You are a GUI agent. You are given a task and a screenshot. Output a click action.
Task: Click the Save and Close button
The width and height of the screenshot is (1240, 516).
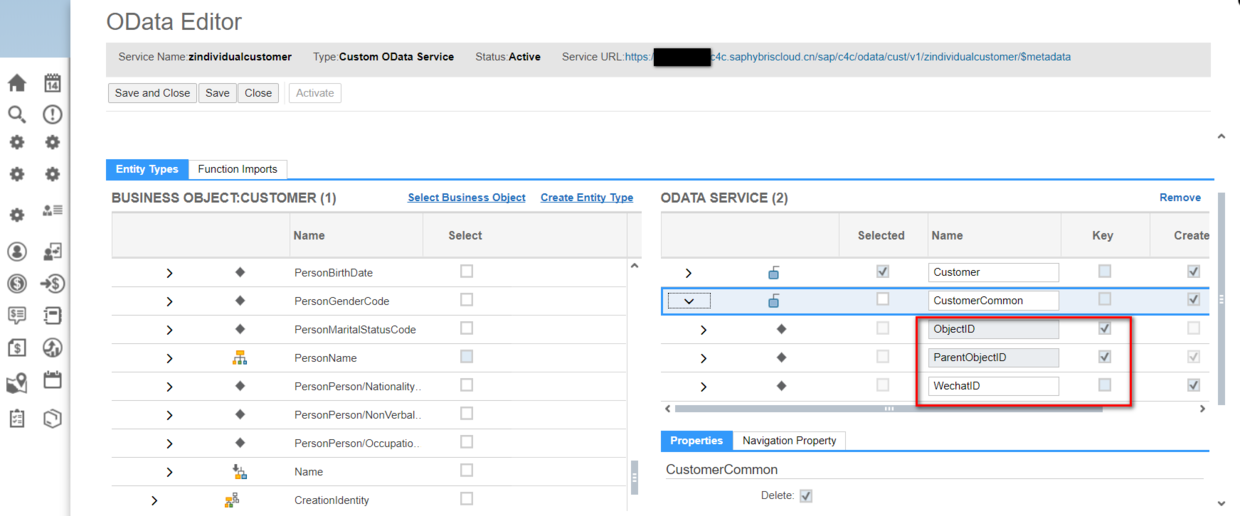coord(152,93)
